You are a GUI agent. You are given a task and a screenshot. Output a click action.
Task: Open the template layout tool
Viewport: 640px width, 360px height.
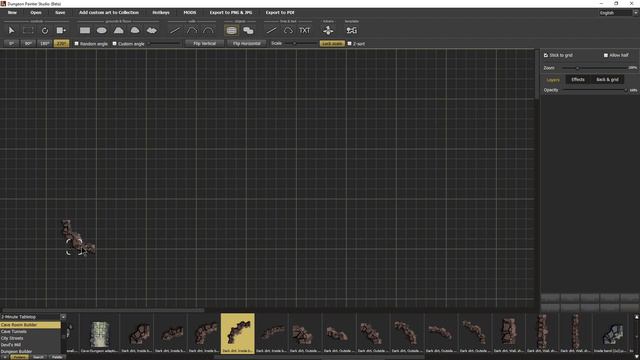pos(351,30)
